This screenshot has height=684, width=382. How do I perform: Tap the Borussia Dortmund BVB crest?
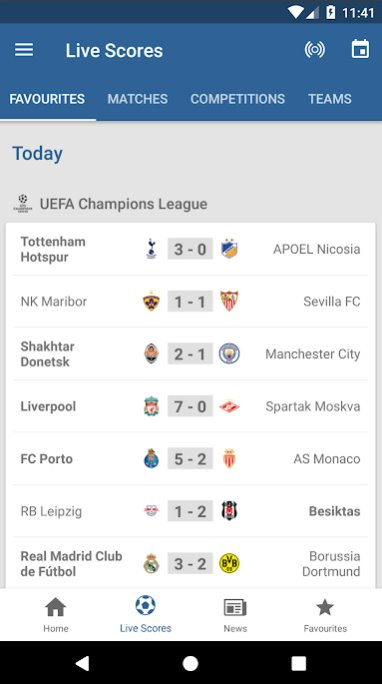coord(229,564)
